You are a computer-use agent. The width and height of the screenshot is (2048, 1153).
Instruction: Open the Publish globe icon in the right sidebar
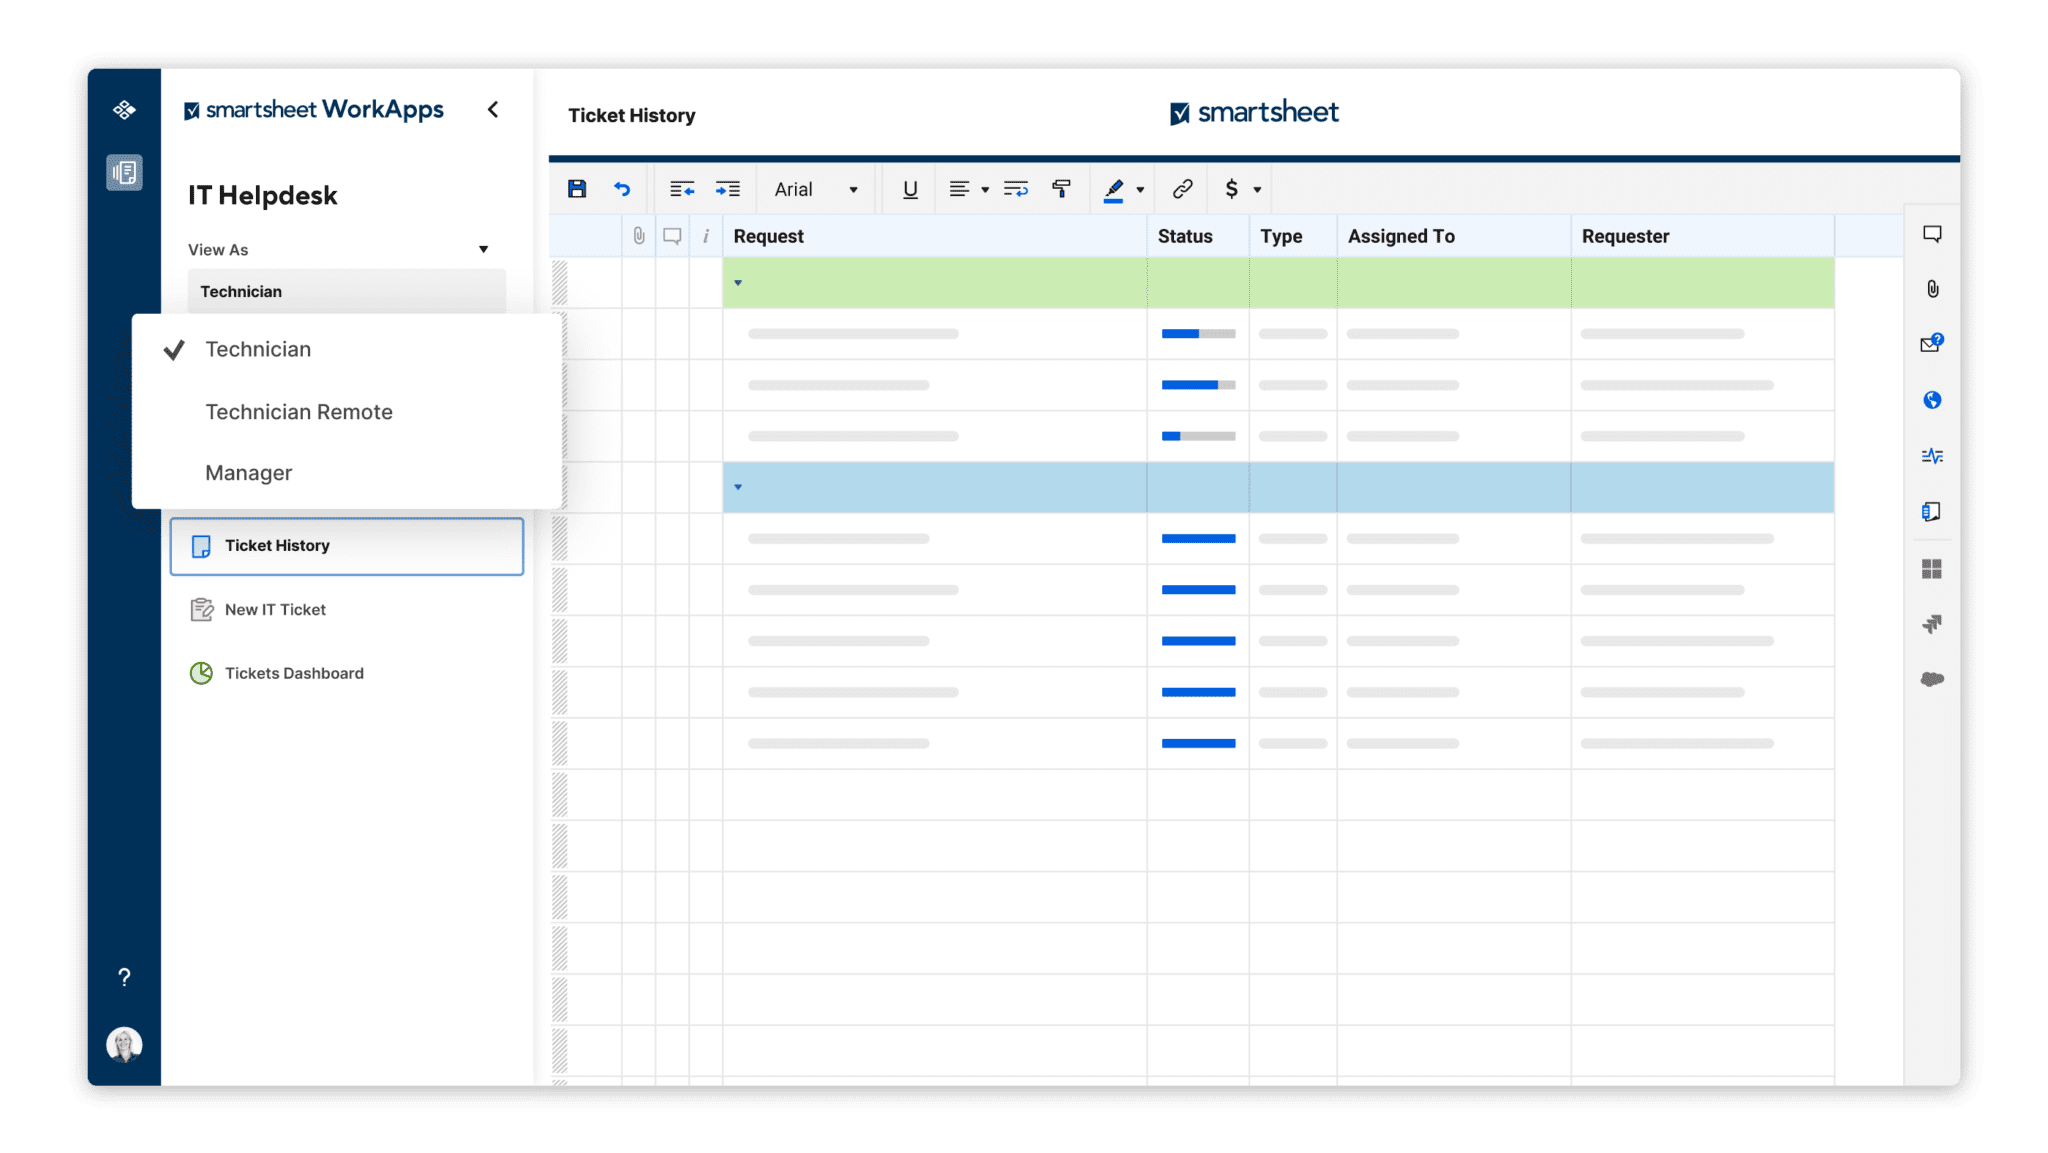(1932, 399)
